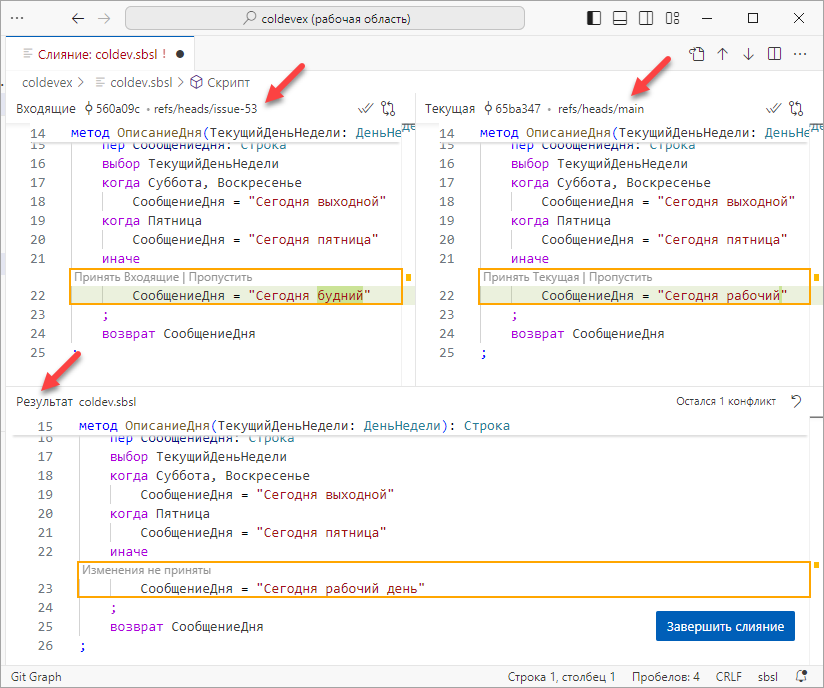The width and height of the screenshot is (824, 688).
Task: Open the editor more actions ellipsis menu
Action: [800, 54]
